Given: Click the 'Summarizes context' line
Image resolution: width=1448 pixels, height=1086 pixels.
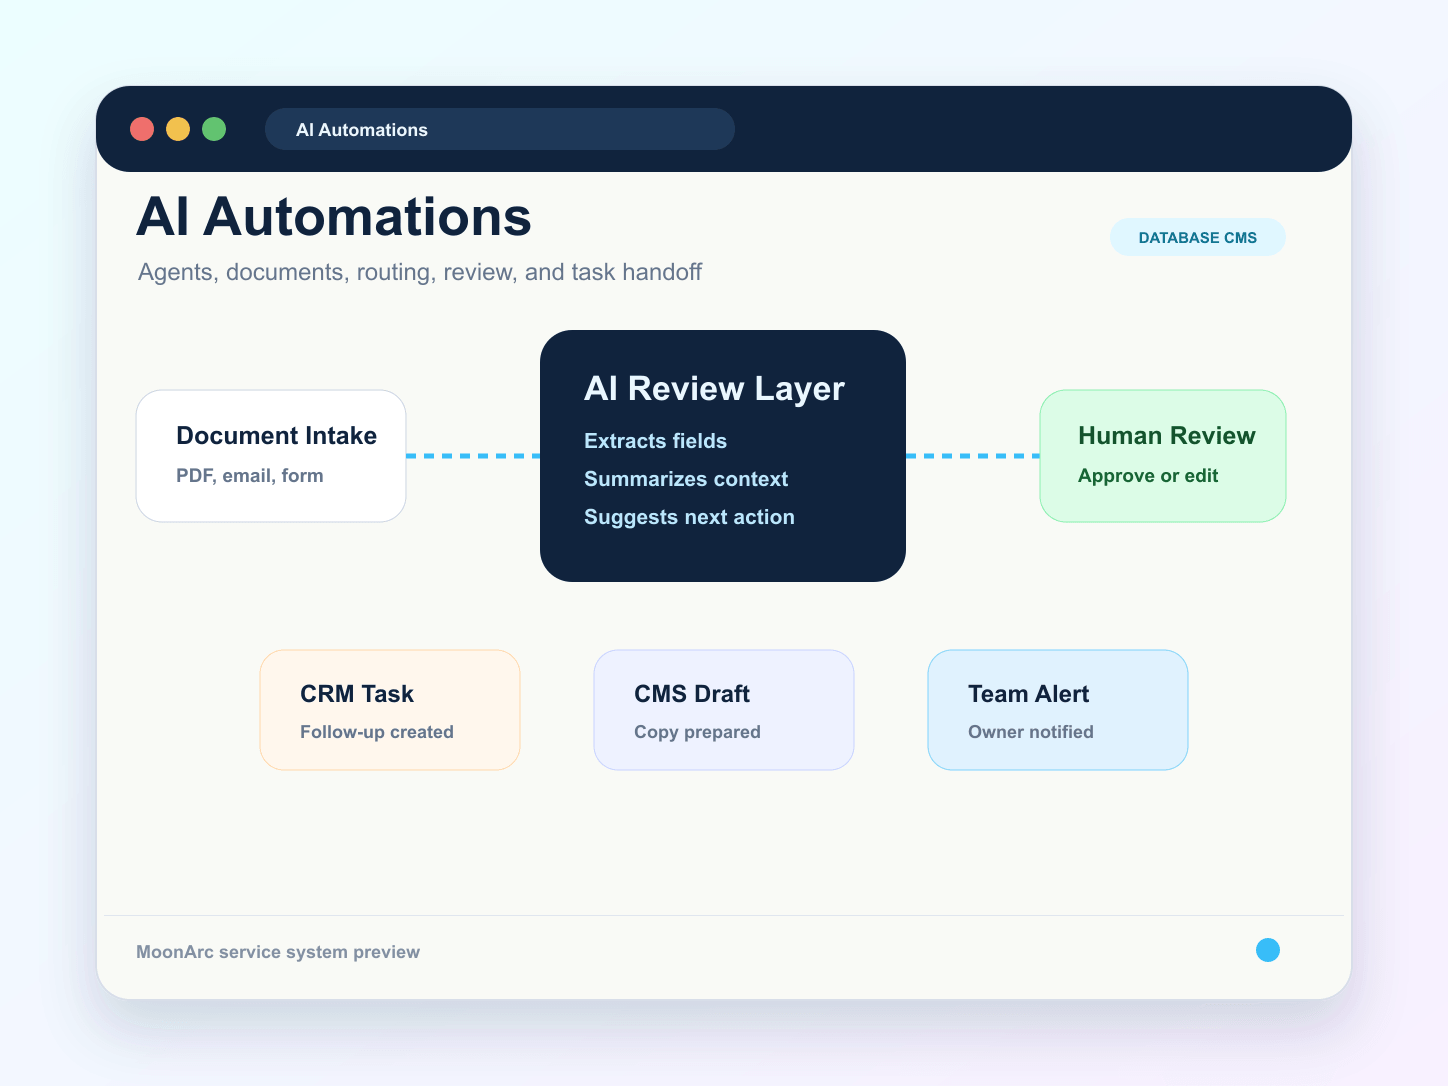Looking at the screenshot, I should pyautogui.click(x=686, y=479).
